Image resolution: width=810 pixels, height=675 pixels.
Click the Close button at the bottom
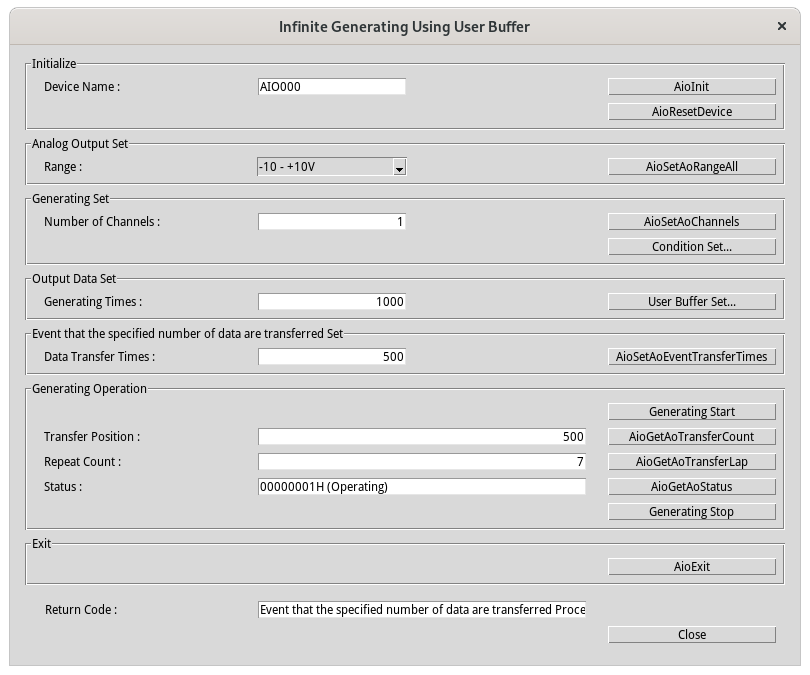point(691,635)
